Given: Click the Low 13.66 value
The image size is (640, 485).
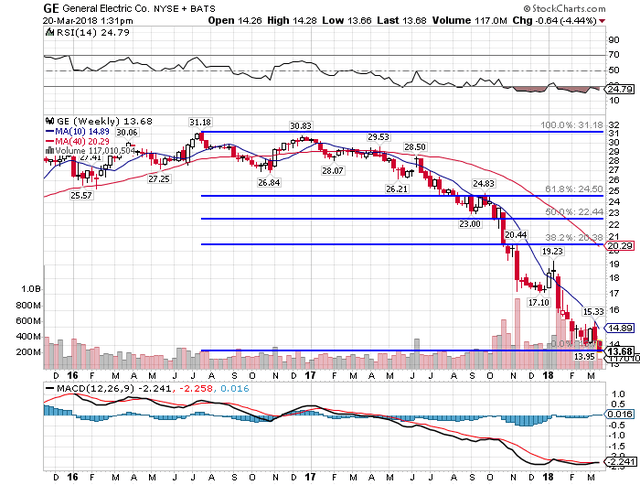Looking at the screenshot, I should 347,20.
